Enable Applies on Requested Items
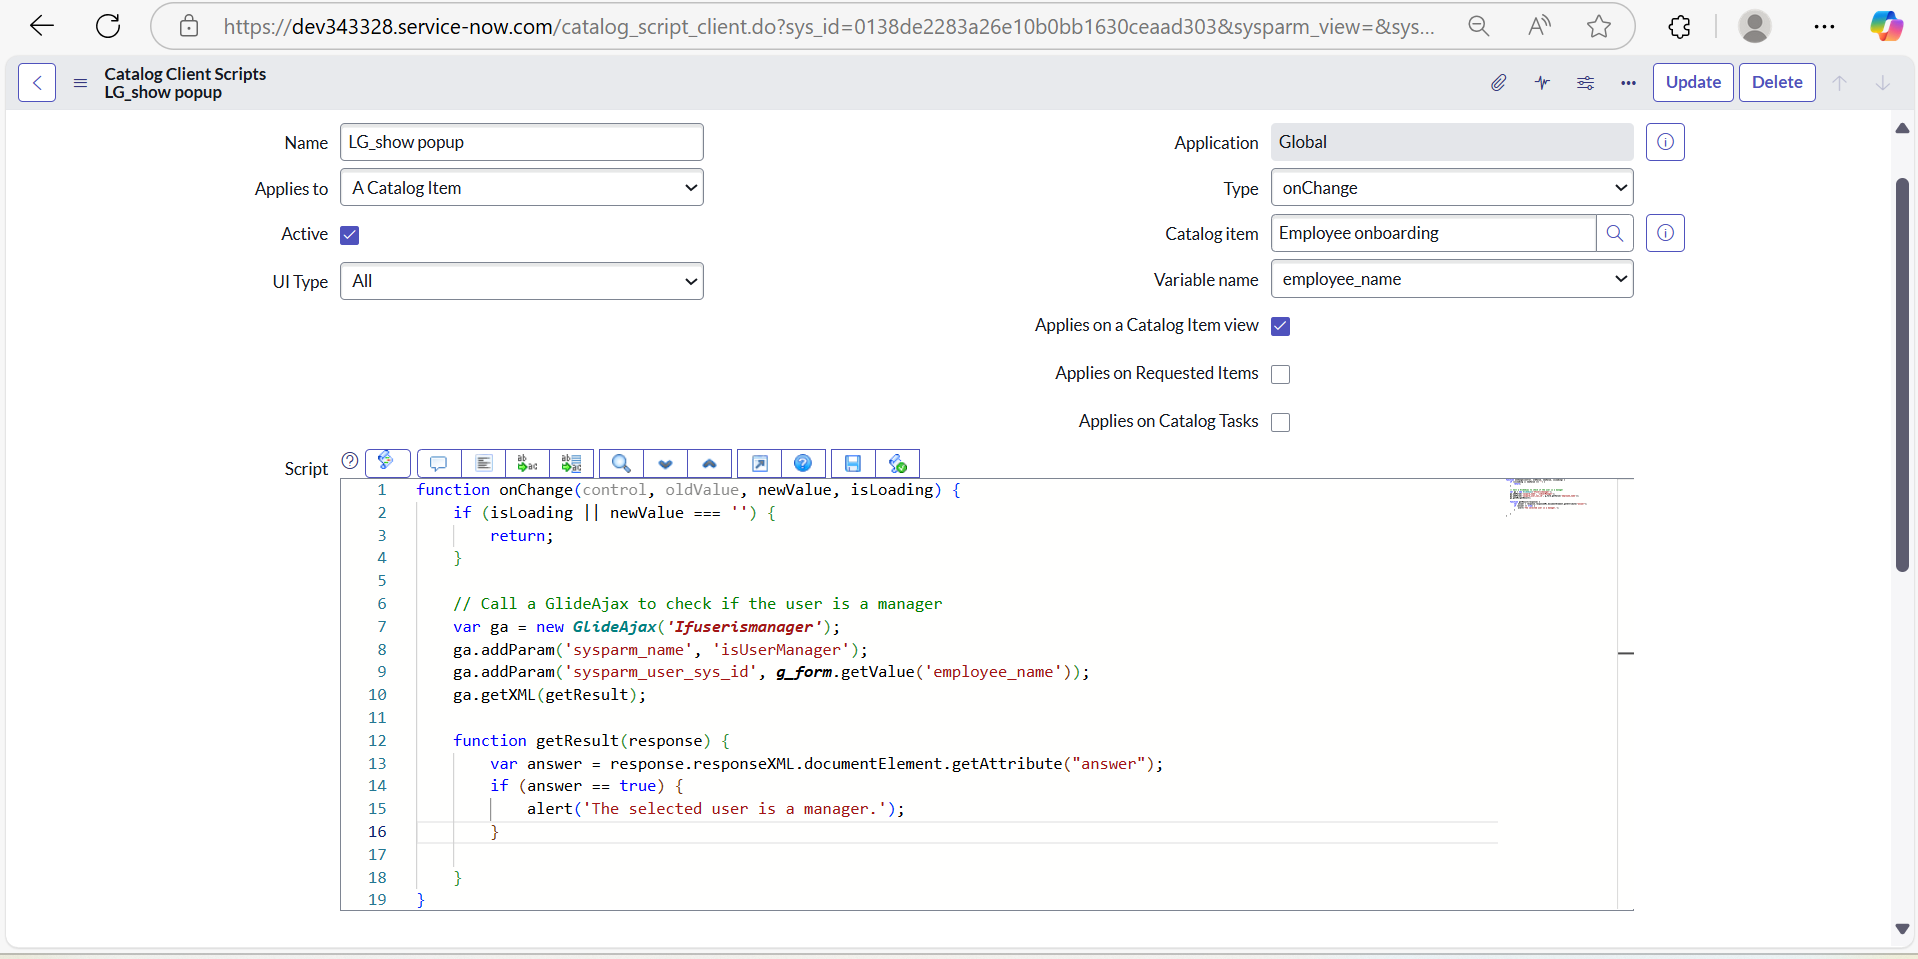1918x959 pixels. 1280,374
